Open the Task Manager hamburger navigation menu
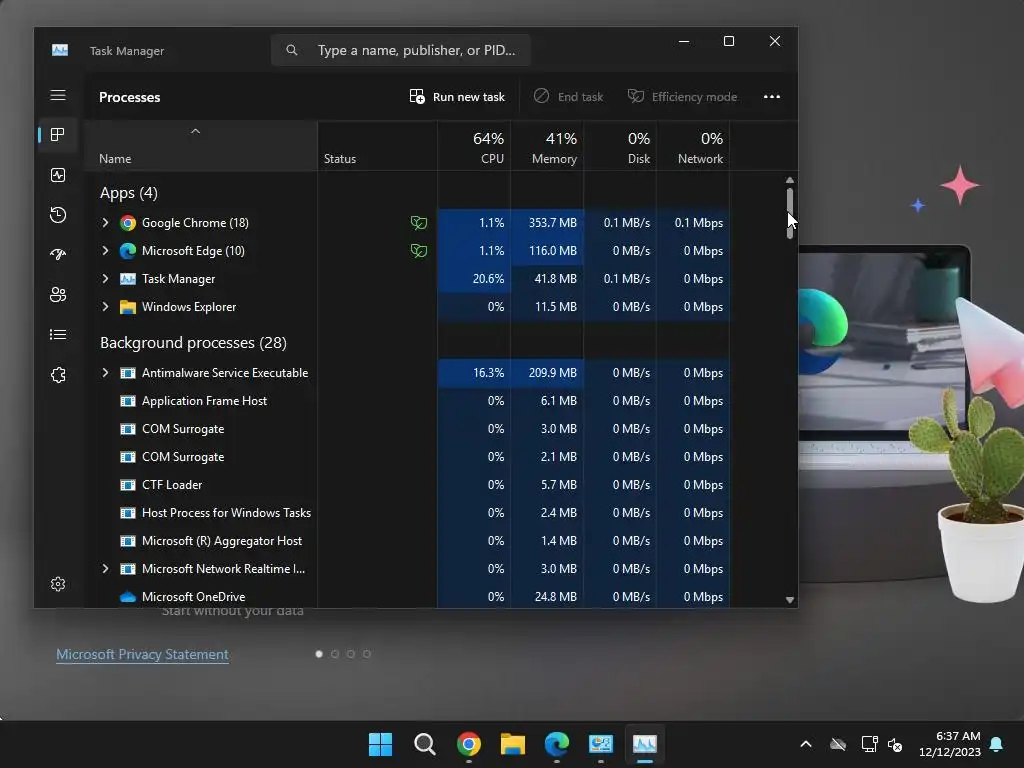1024x768 pixels. pyautogui.click(x=58, y=95)
